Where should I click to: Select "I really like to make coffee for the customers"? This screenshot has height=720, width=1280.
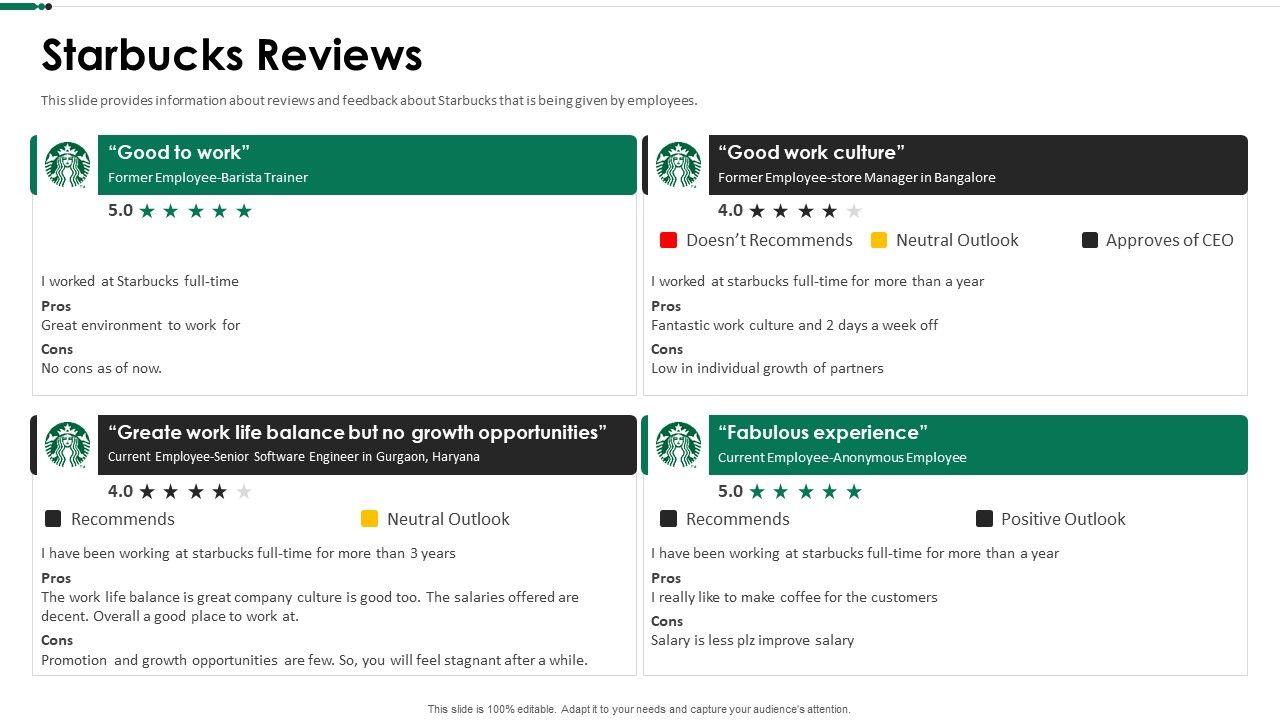(794, 597)
